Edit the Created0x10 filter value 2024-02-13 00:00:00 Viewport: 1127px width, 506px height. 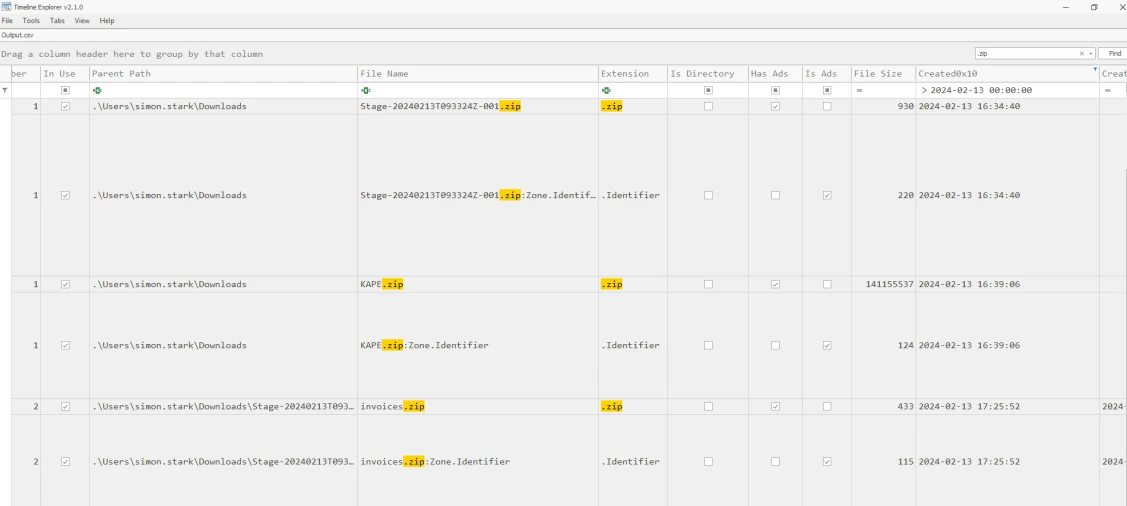pos(981,91)
